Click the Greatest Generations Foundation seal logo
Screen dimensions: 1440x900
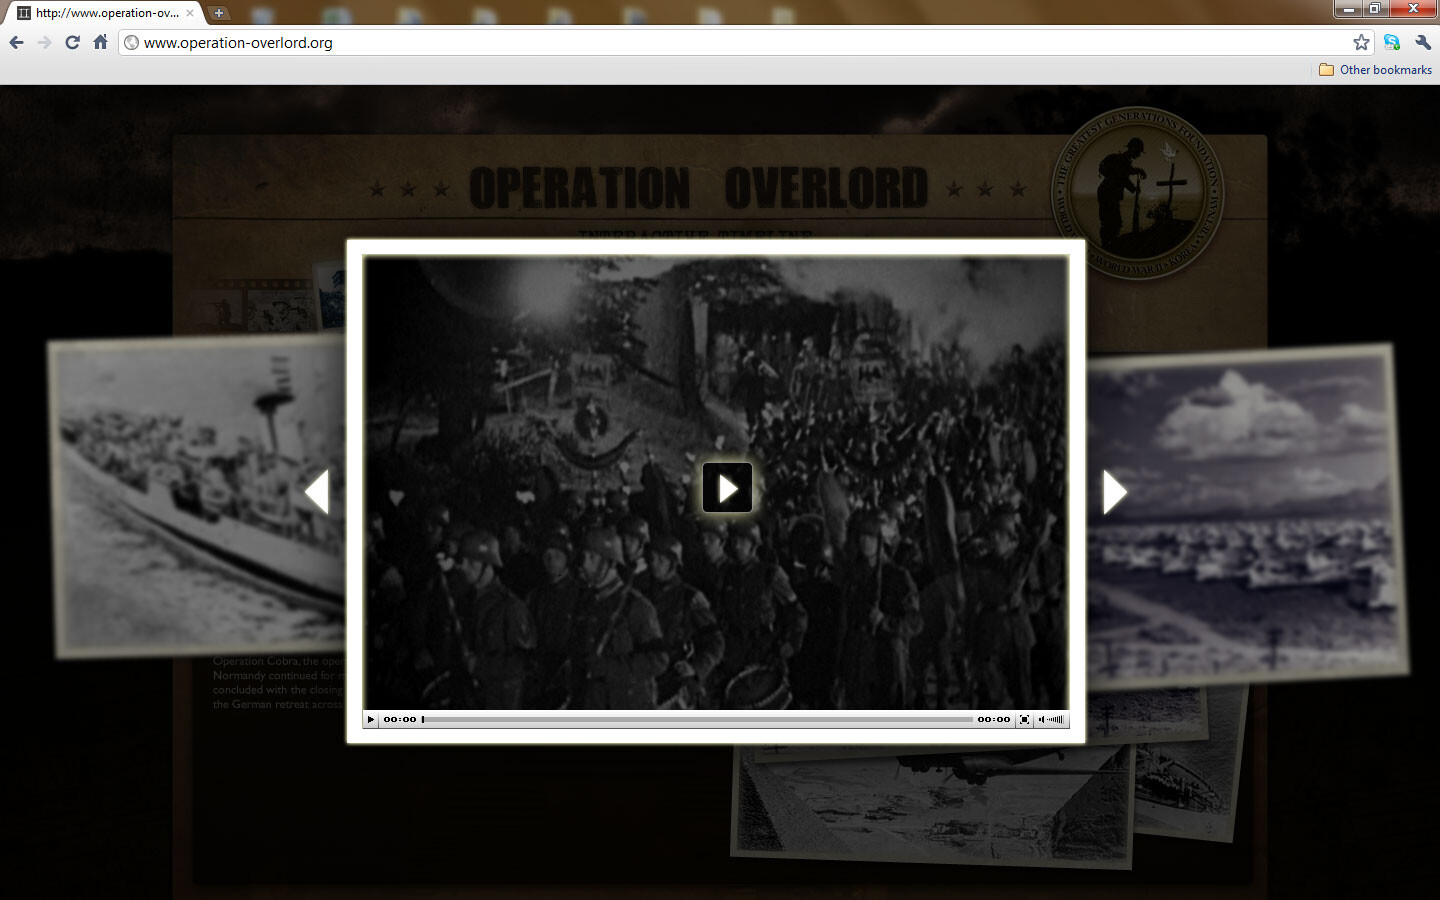1137,193
